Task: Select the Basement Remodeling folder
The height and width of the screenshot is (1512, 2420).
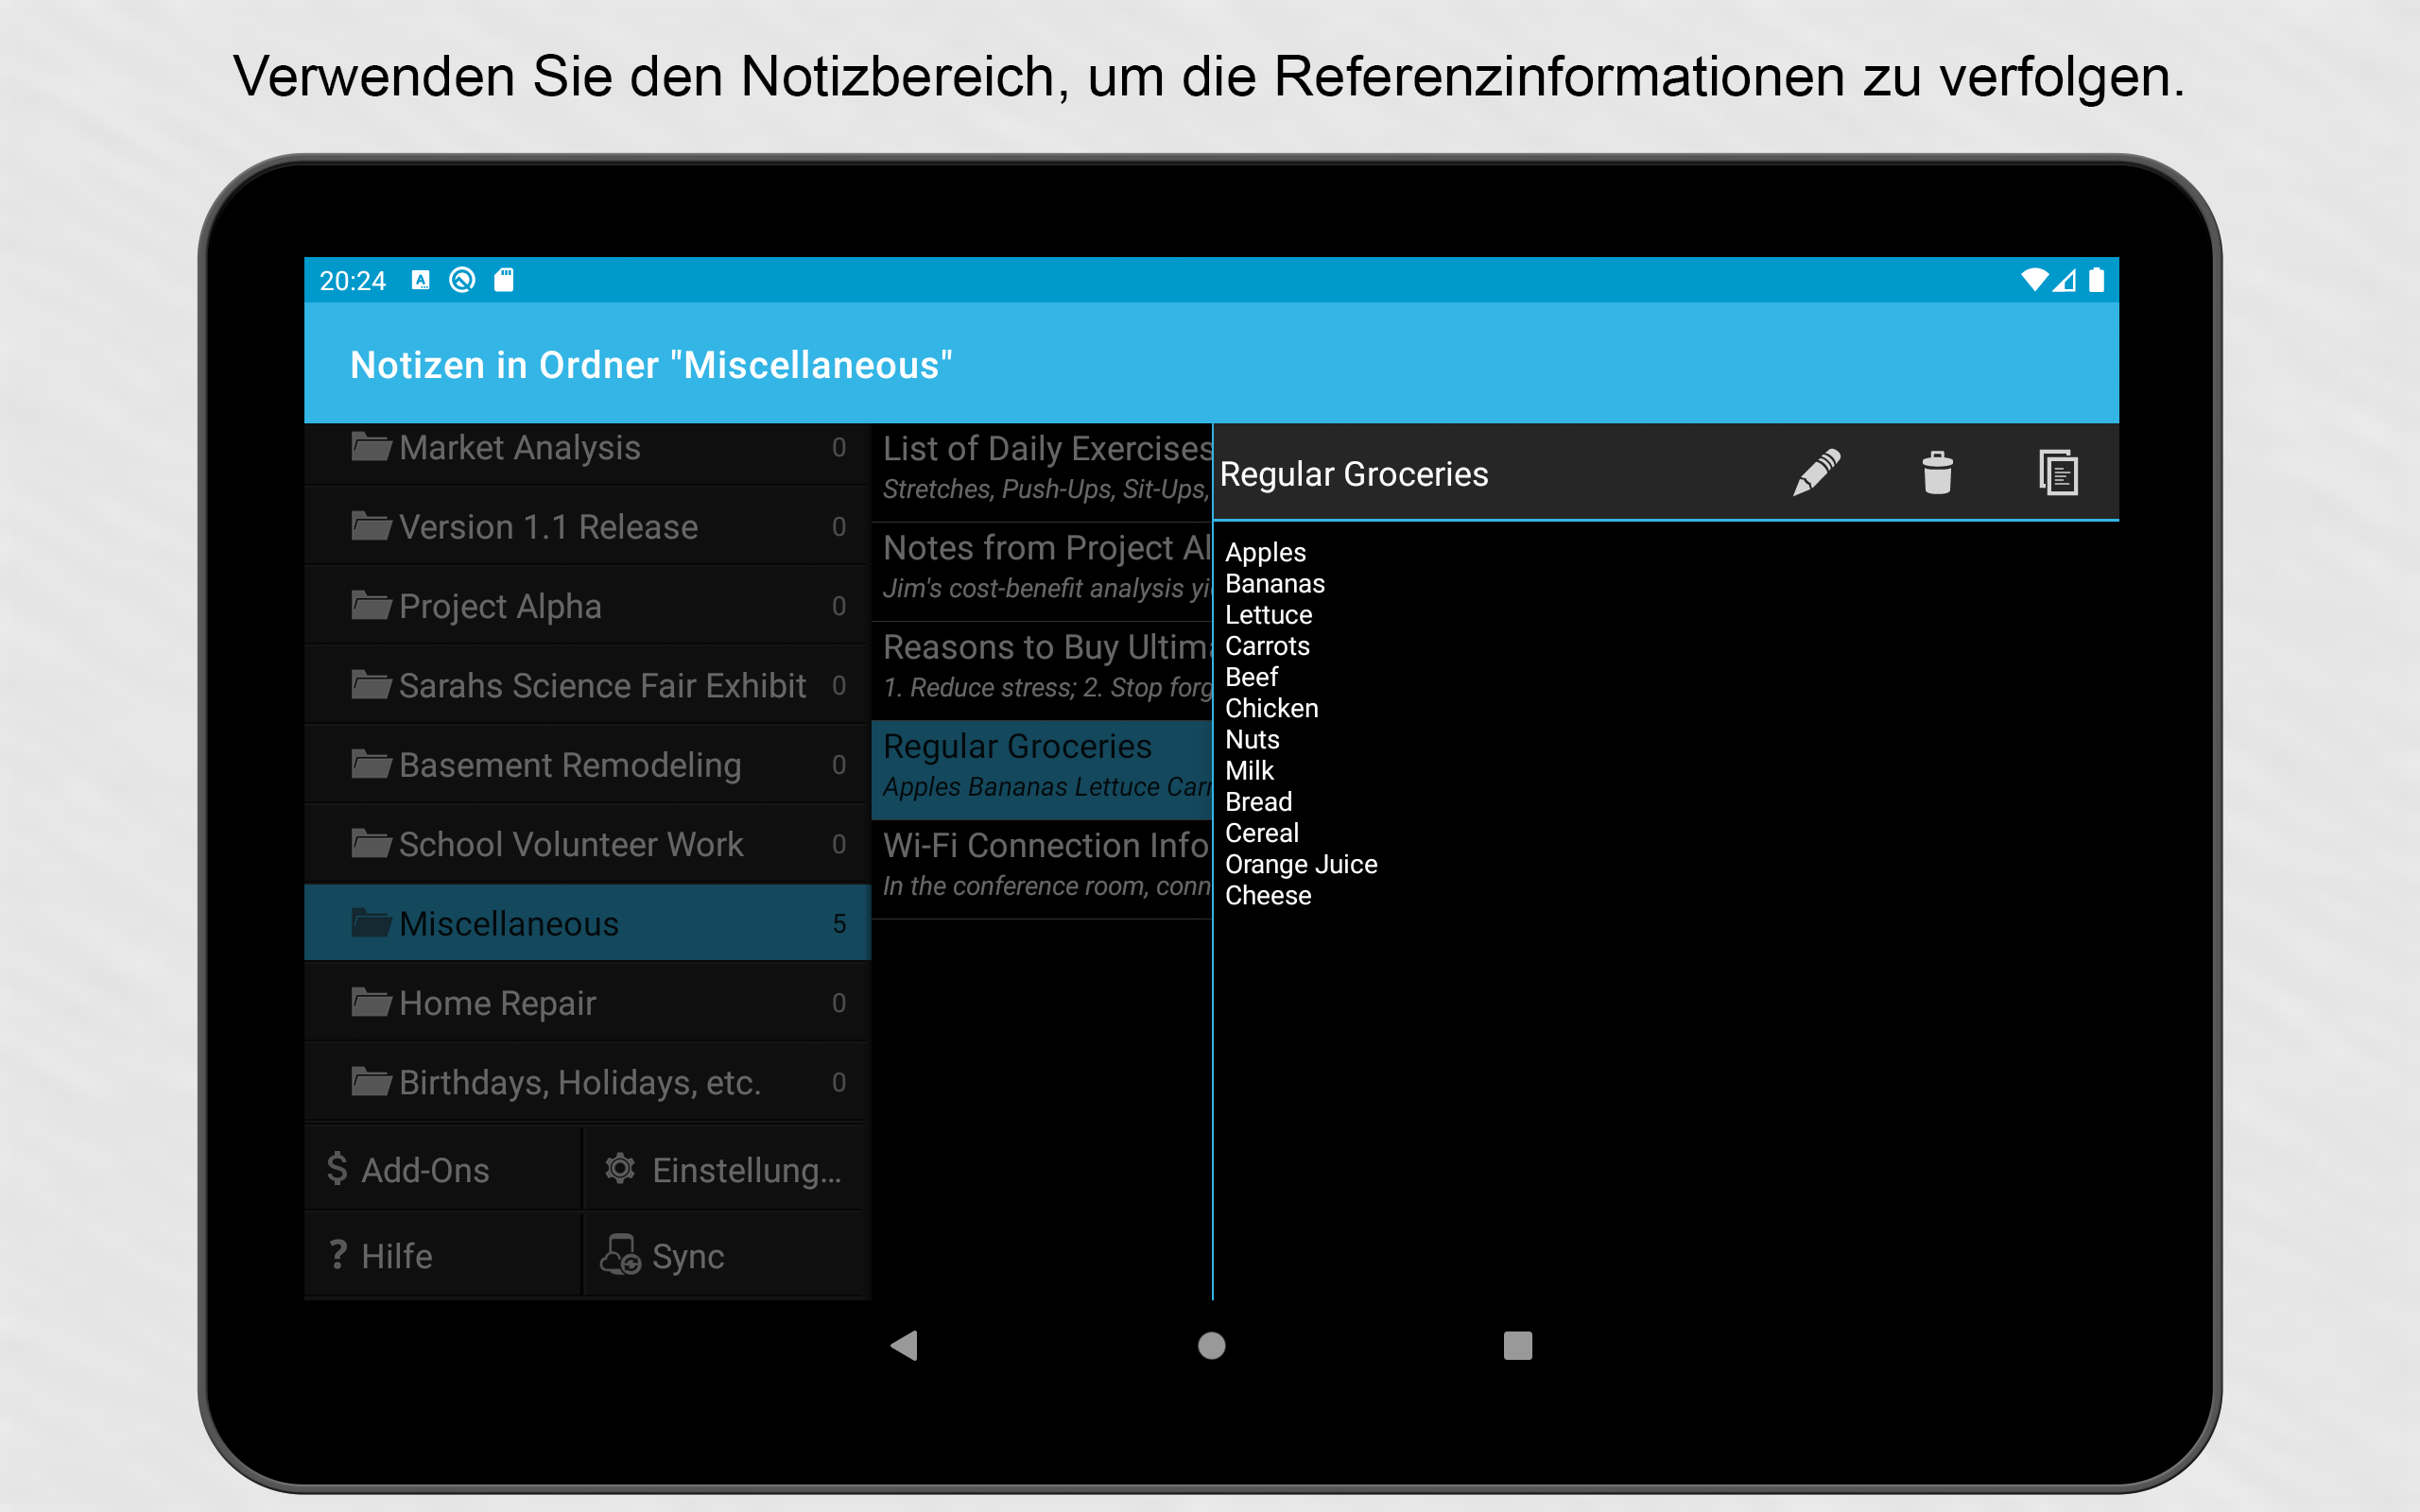Action: click(587, 764)
